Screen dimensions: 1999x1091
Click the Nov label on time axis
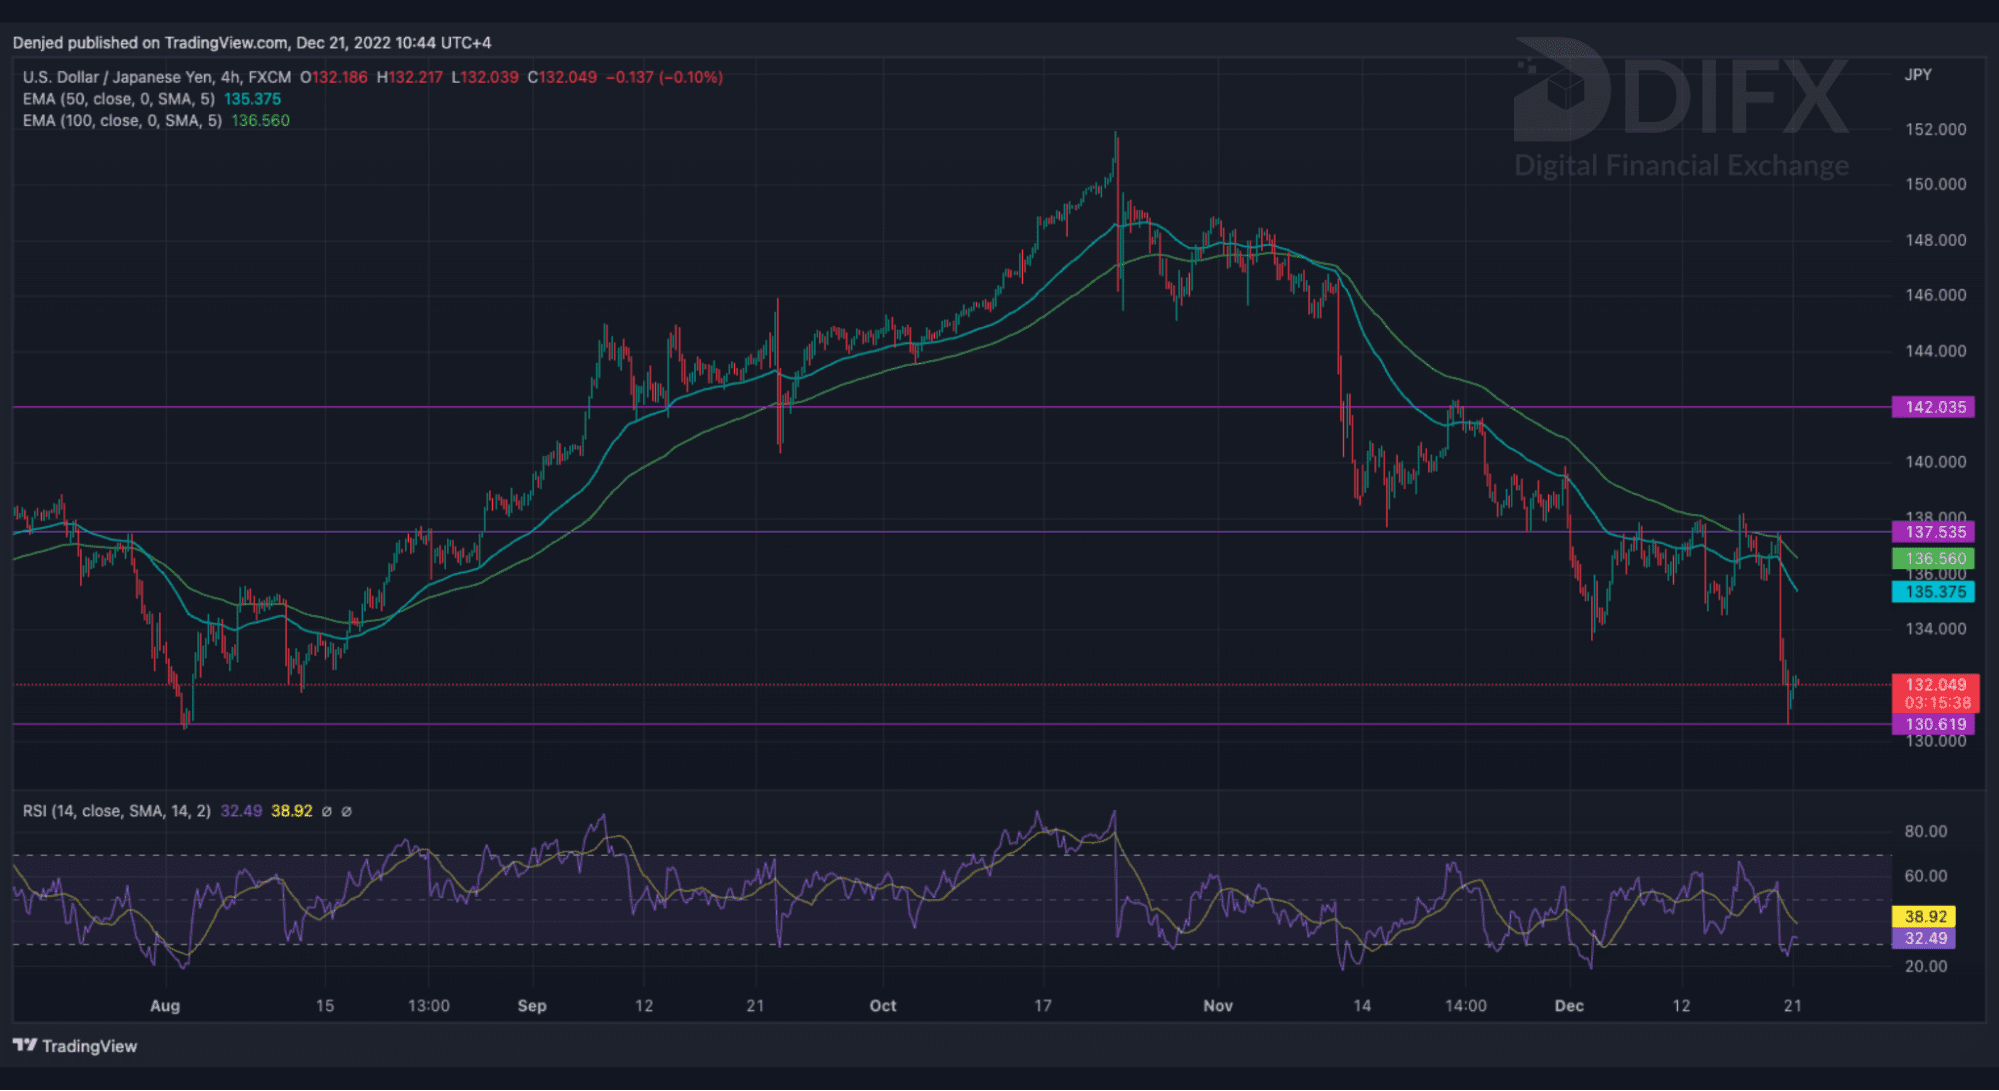click(1217, 1006)
